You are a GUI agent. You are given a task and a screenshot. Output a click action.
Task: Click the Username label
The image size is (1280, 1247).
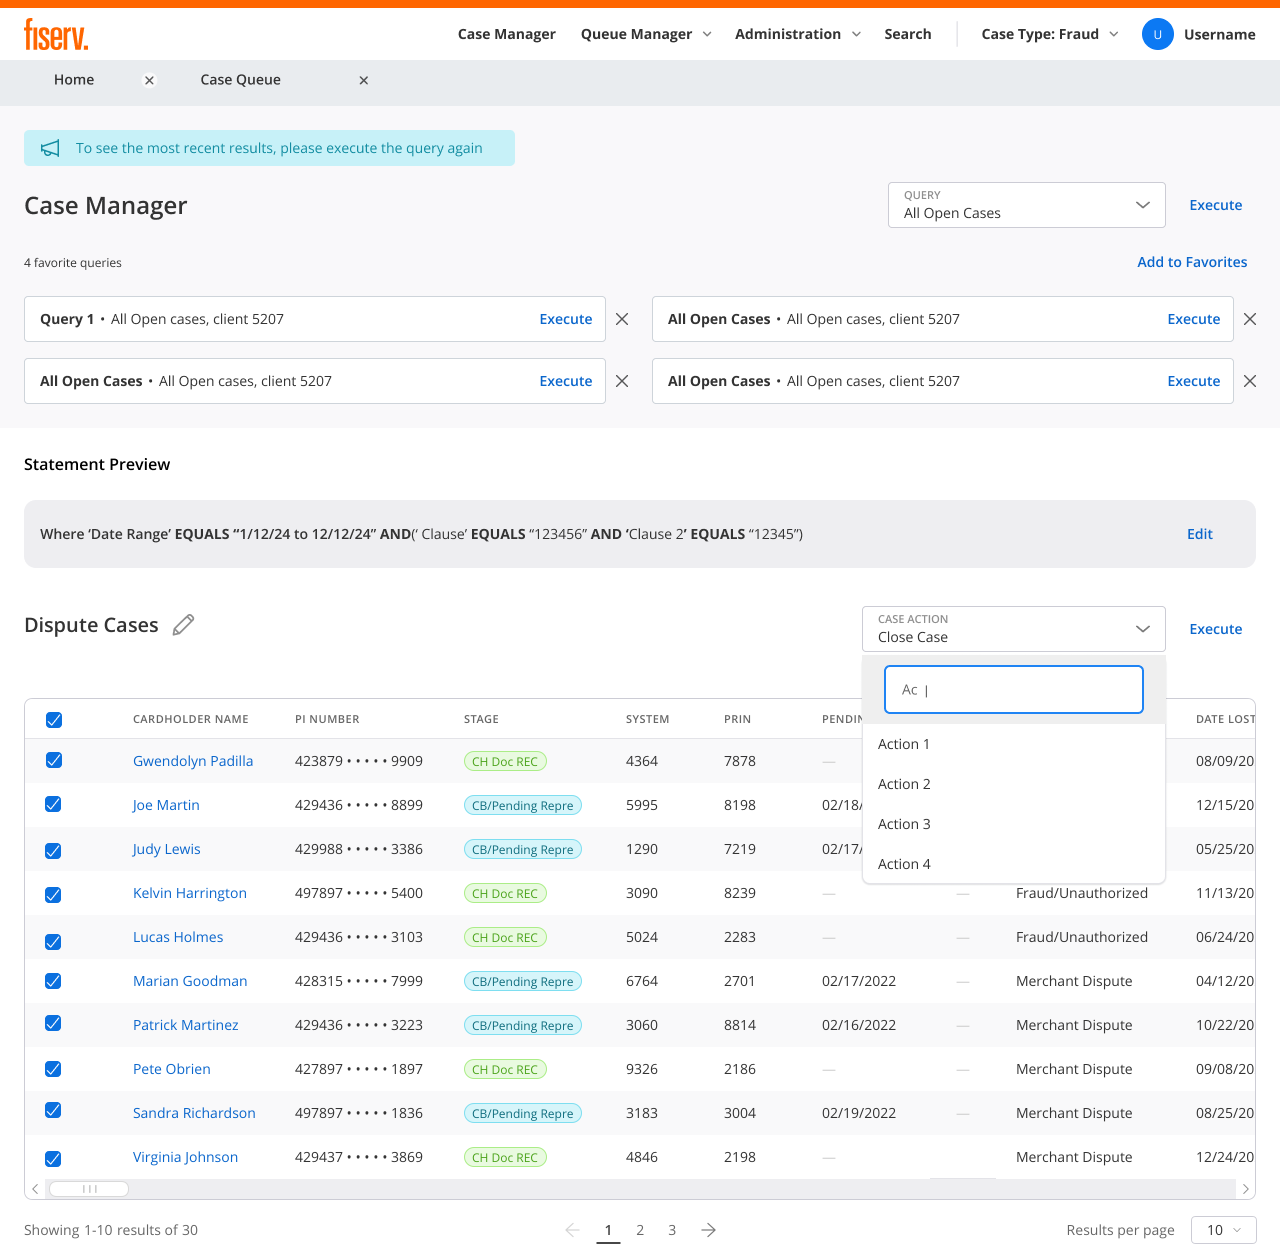click(x=1219, y=34)
